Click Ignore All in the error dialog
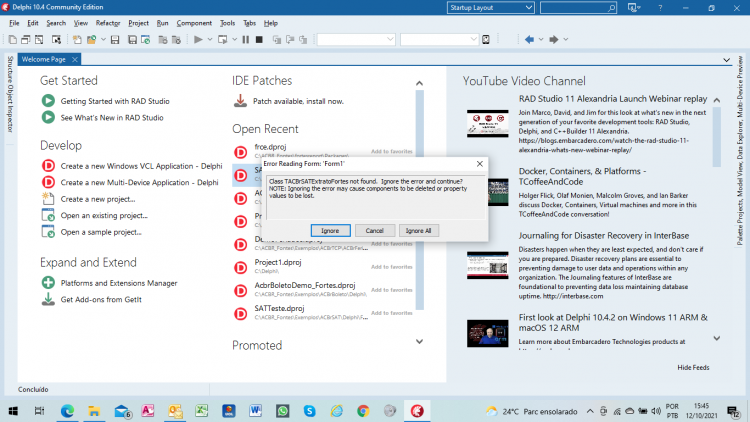Image resolution: width=750 pixels, height=422 pixels. pos(419,231)
